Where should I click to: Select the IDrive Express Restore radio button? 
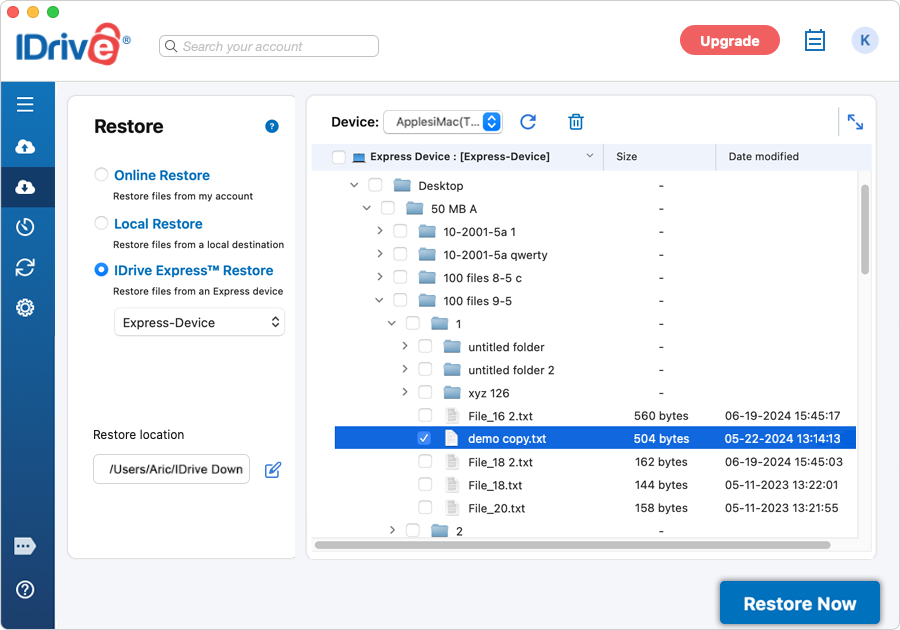coord(101,270)
